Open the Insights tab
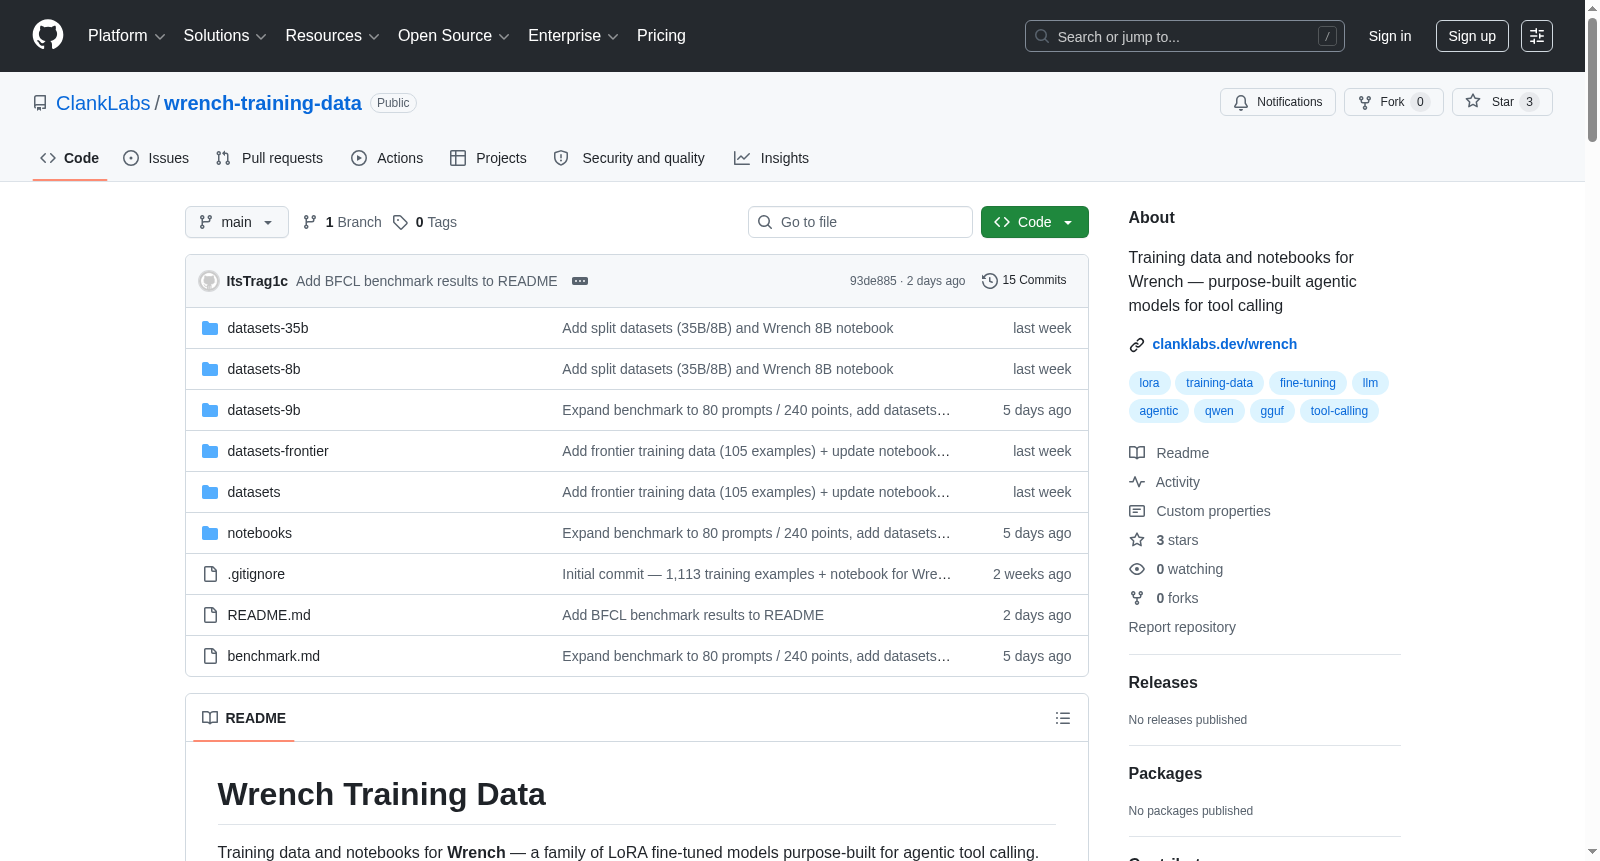The height and width of the screenshot is (861, 1600). tap(771, 158)
